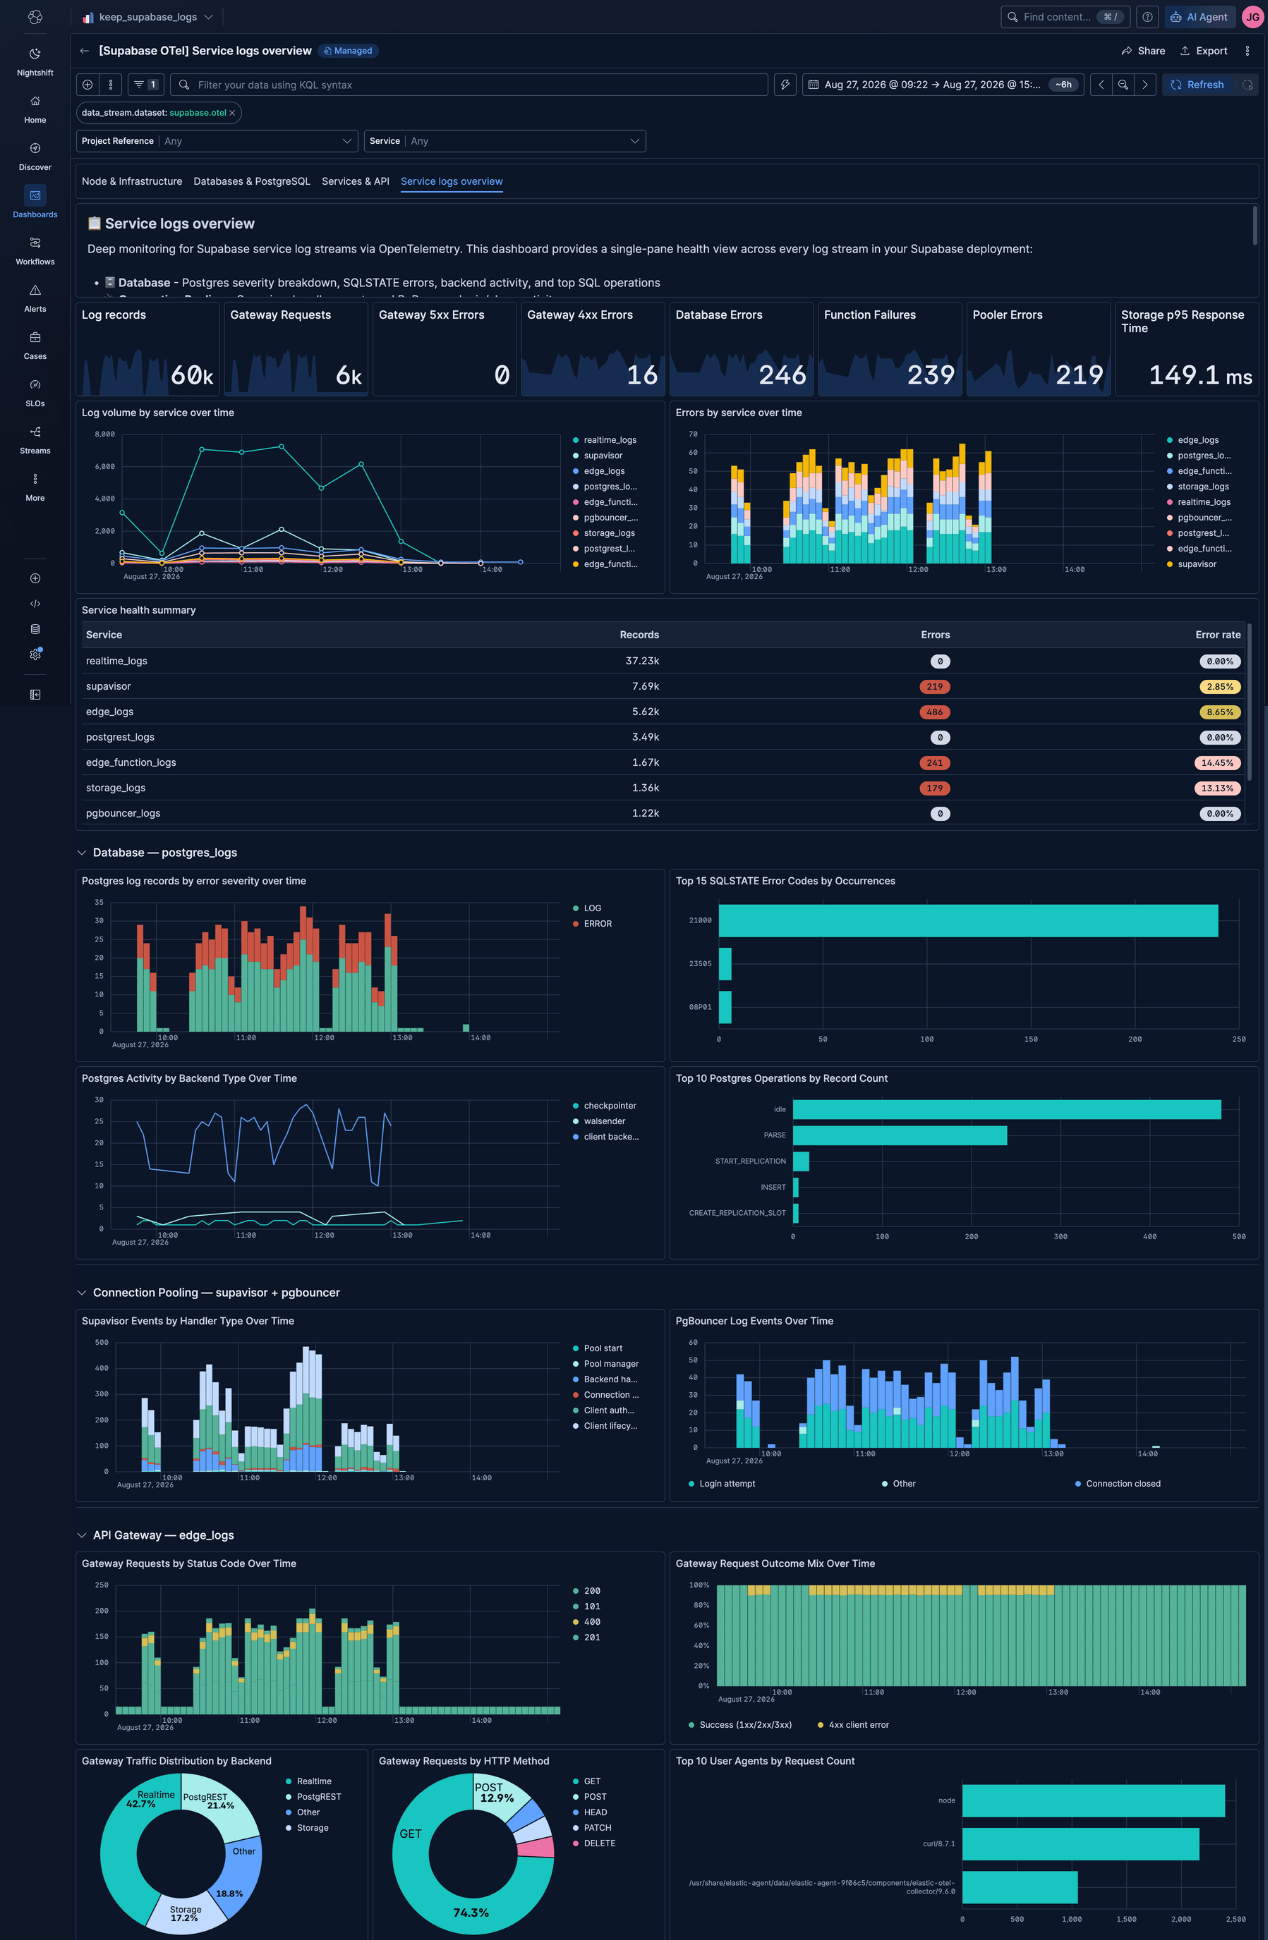Step the time range backward
The height and width of the screenshot is (1940, 1268).
tap(1101, 85)
